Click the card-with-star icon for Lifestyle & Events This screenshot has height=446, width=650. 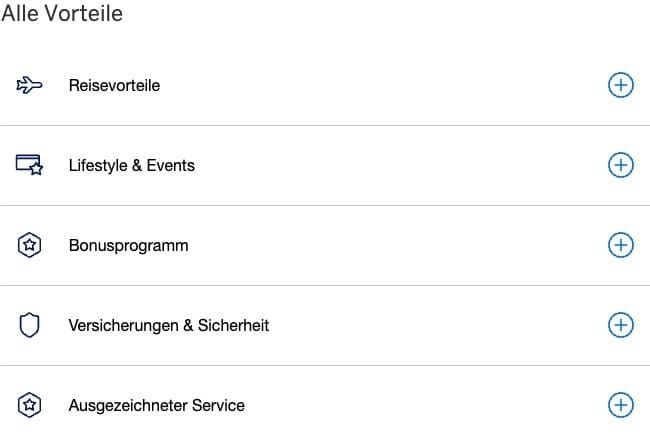pyautogui.click(x=30, y=165)
